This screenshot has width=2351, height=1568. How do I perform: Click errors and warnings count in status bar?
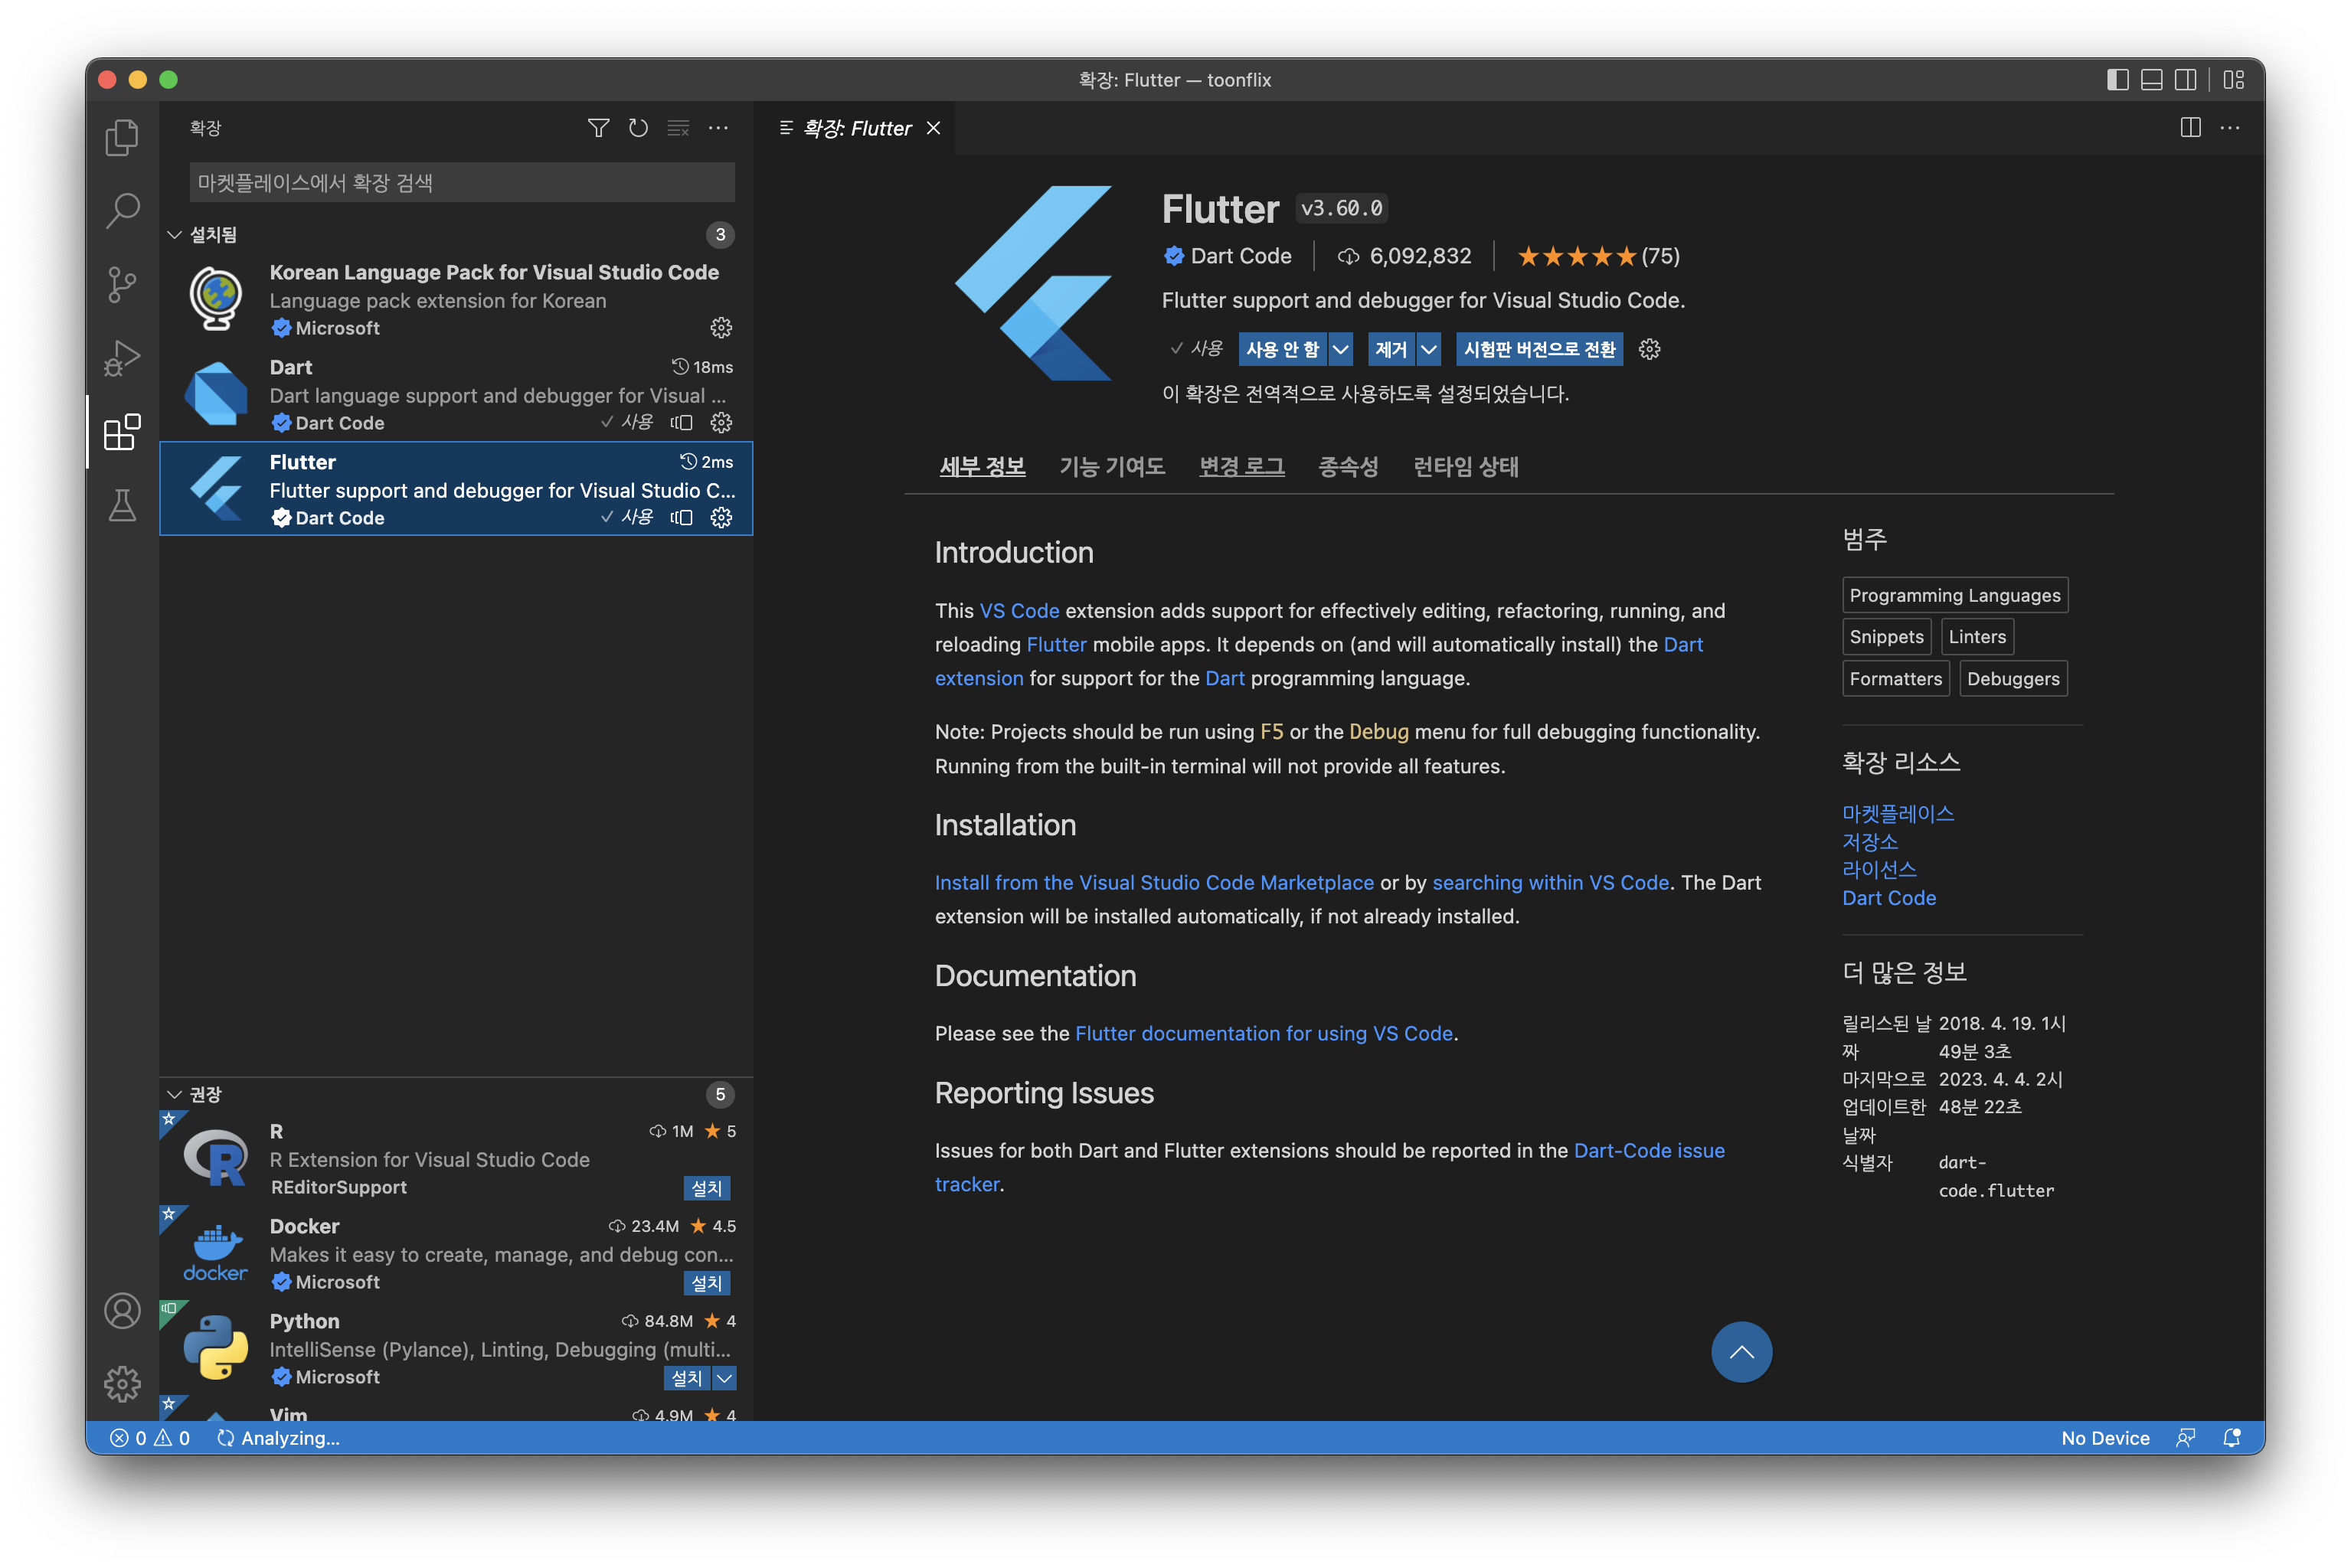[x=150, y=1438]
